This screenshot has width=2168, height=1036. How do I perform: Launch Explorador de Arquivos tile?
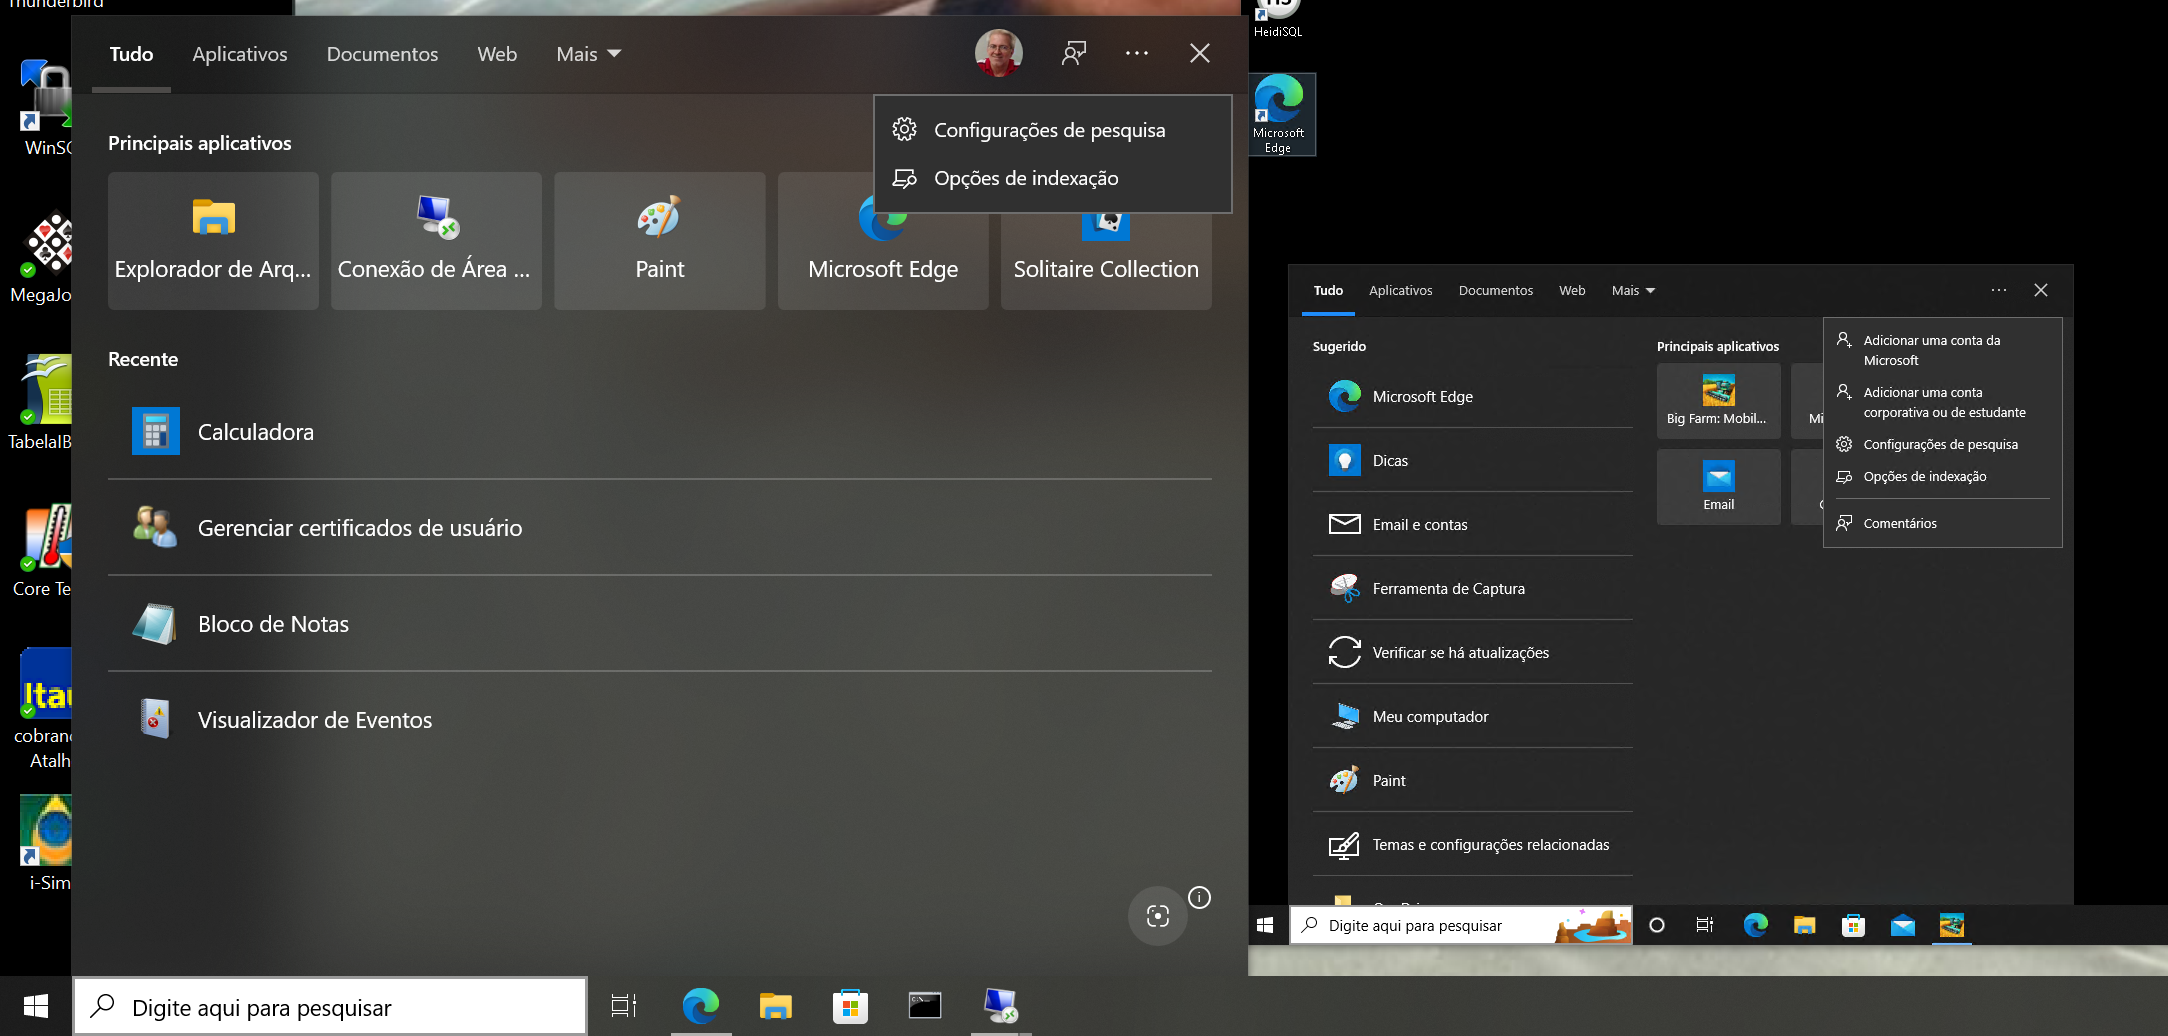[x=213, y=241]
